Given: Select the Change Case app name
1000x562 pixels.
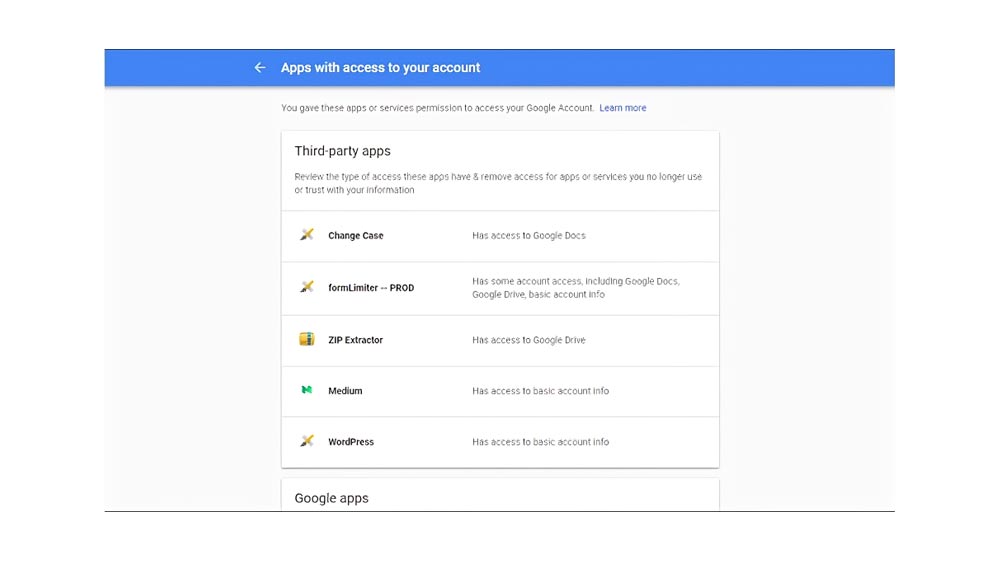Looking at the screenshot, I should 355,236.
